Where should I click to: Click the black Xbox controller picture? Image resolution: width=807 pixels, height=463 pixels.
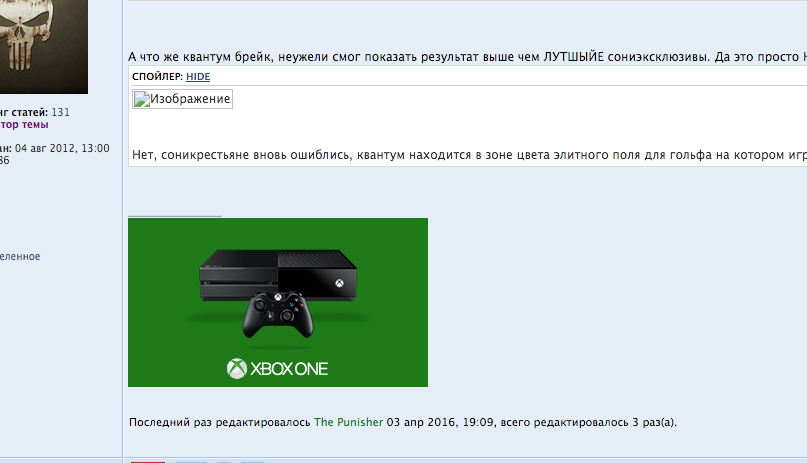pyautogui.click(x=278, y=315)
